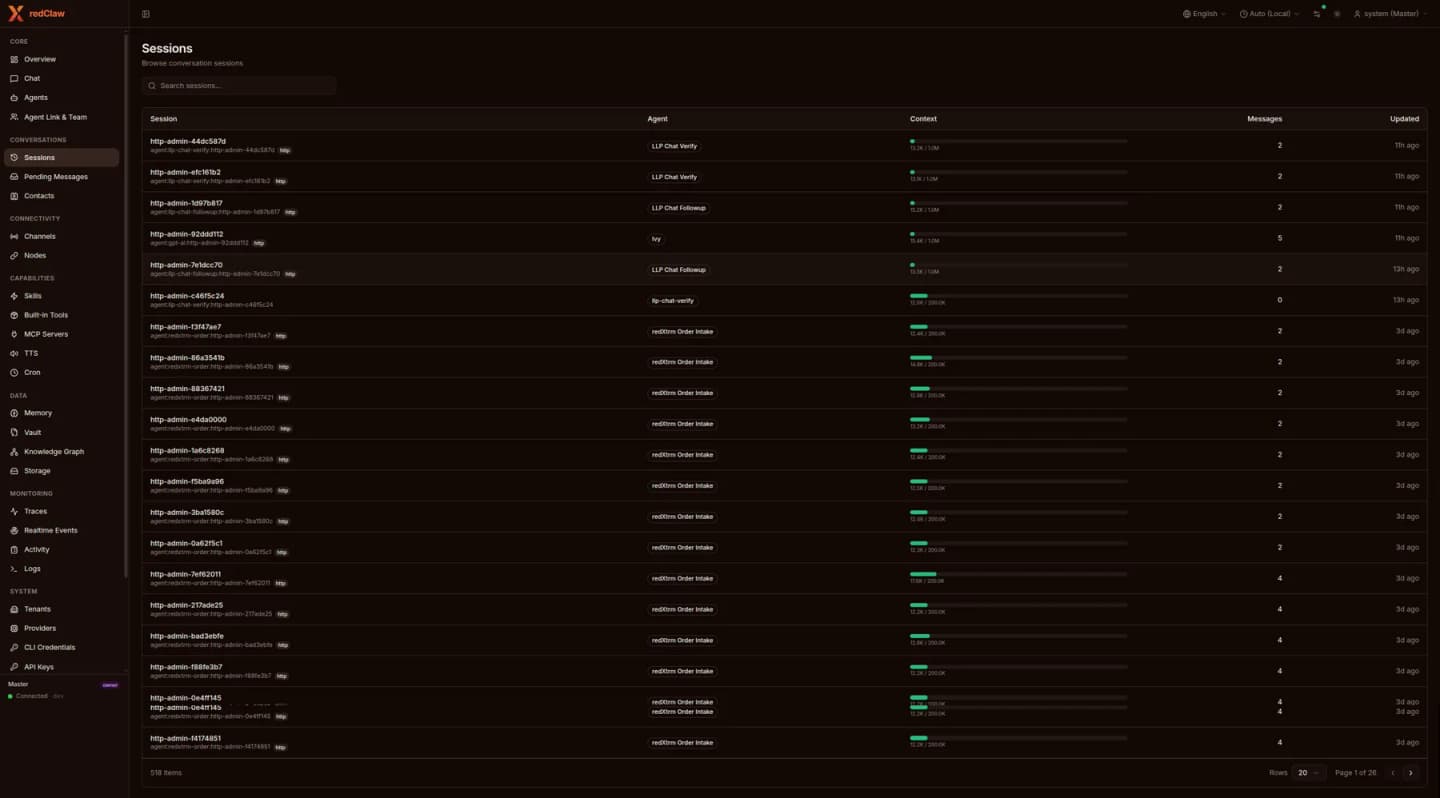Open the TTS speaker icon
This screenshot has width=1440, height=798.
coord(14,353)
